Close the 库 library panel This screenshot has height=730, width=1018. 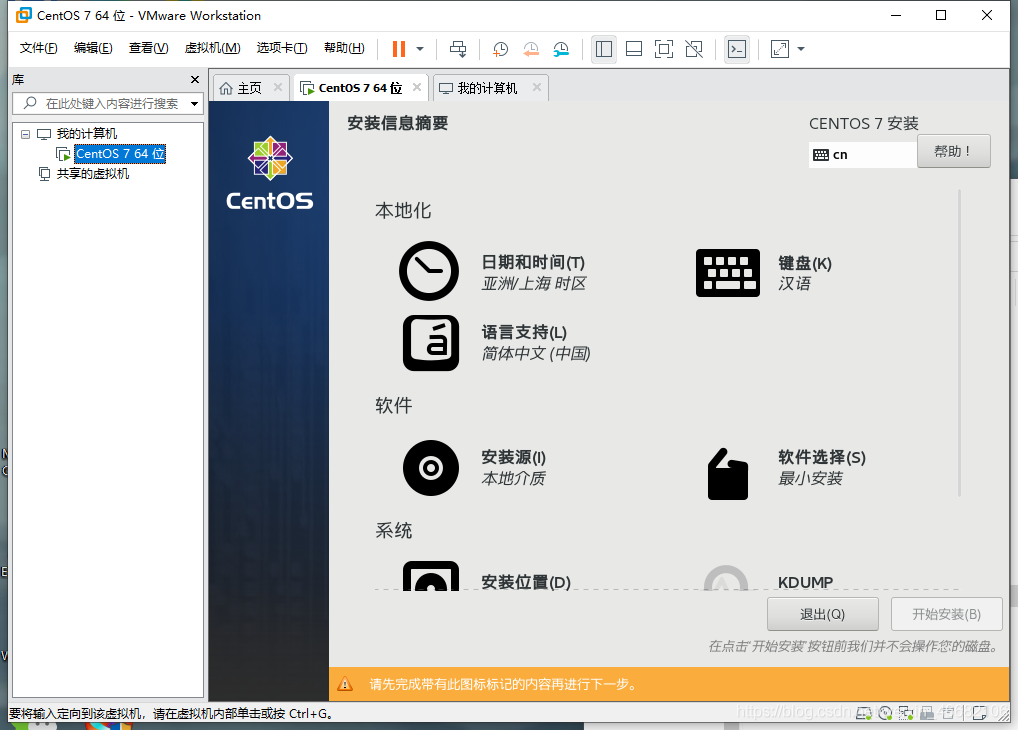pos(195,79)
